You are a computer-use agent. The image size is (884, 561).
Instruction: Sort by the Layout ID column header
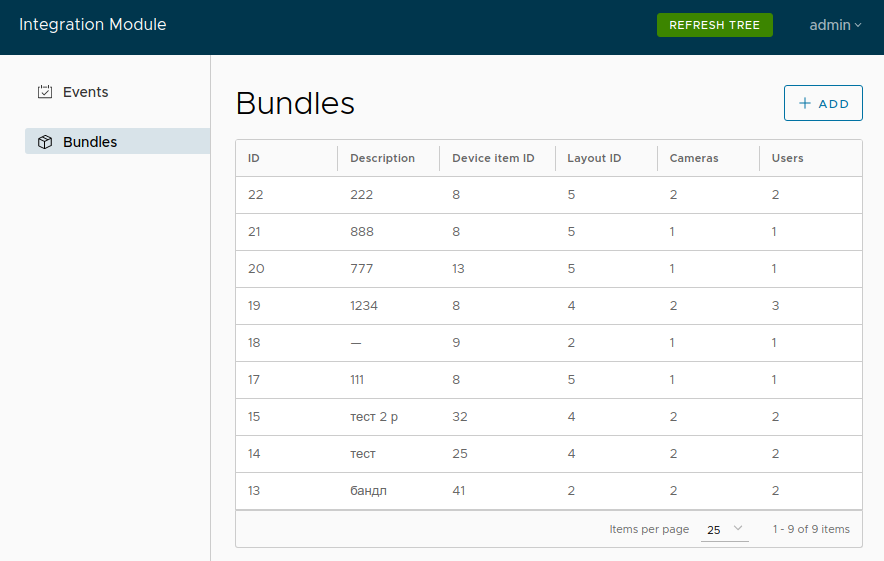594,158
